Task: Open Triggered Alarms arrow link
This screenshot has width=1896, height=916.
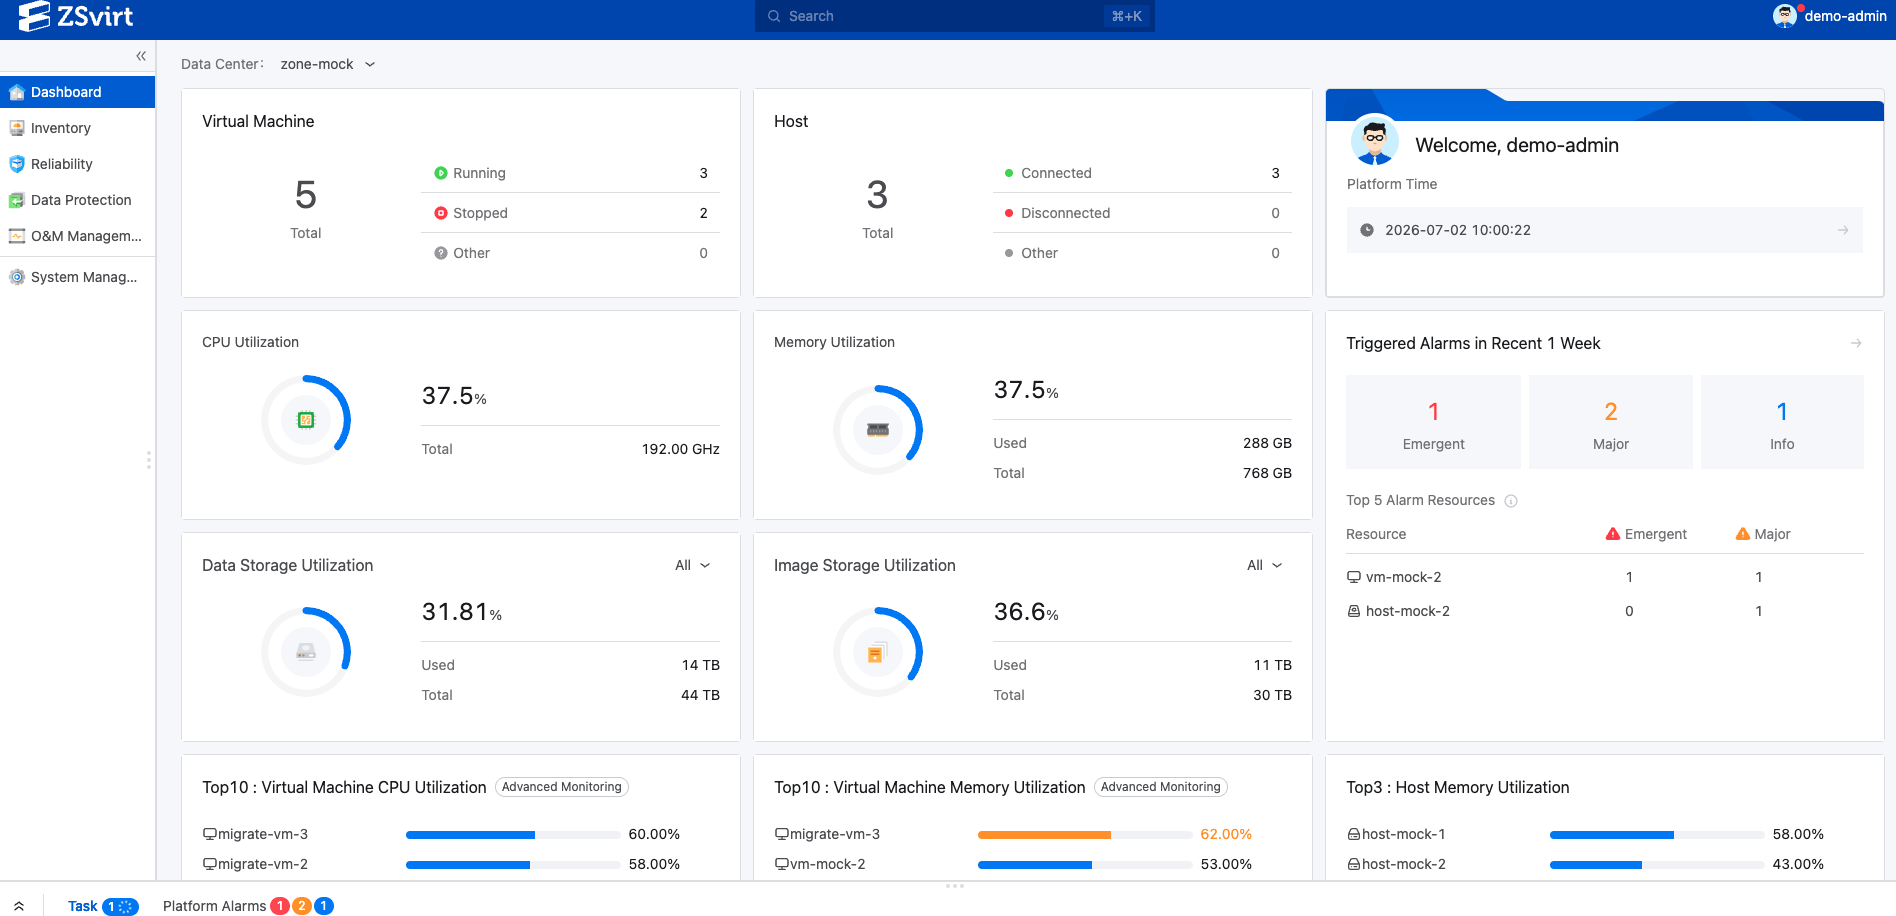Action: point(1856,343)
